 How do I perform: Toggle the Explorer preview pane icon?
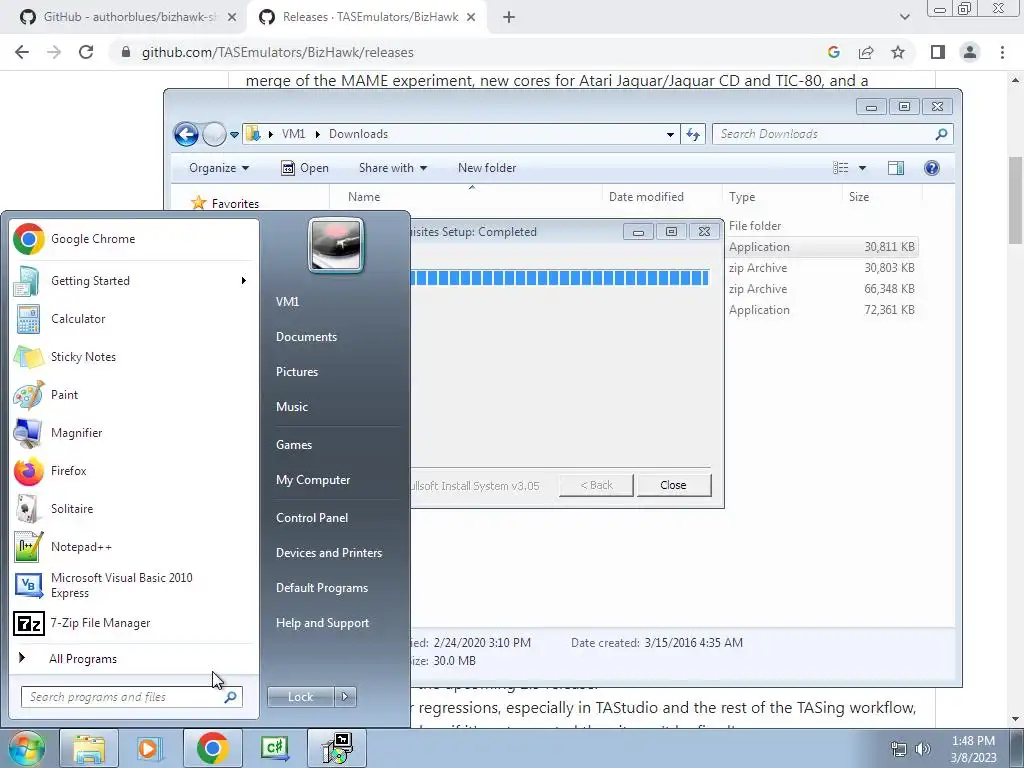click(896, 168)
